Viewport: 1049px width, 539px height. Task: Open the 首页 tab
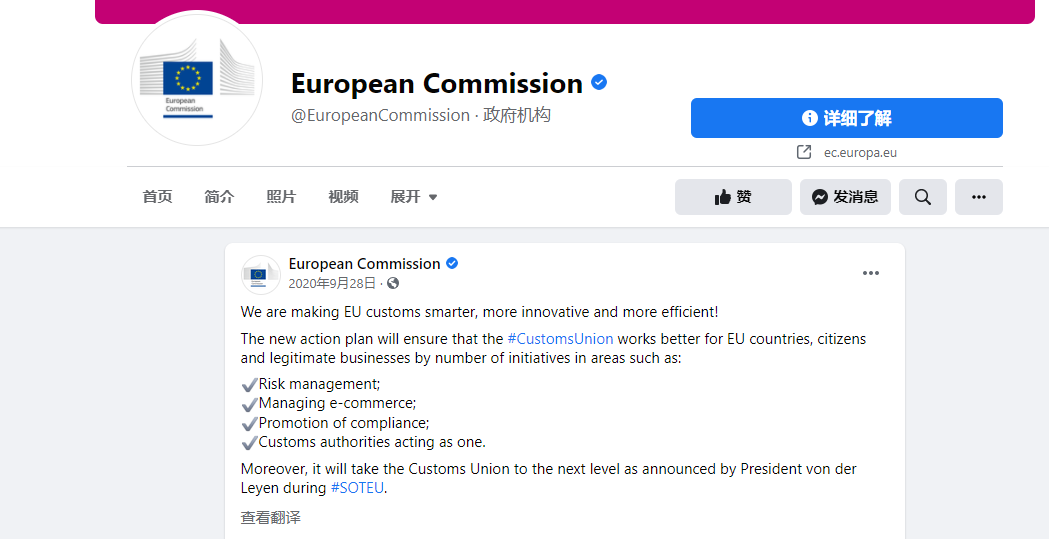click(x=157, y=197)
